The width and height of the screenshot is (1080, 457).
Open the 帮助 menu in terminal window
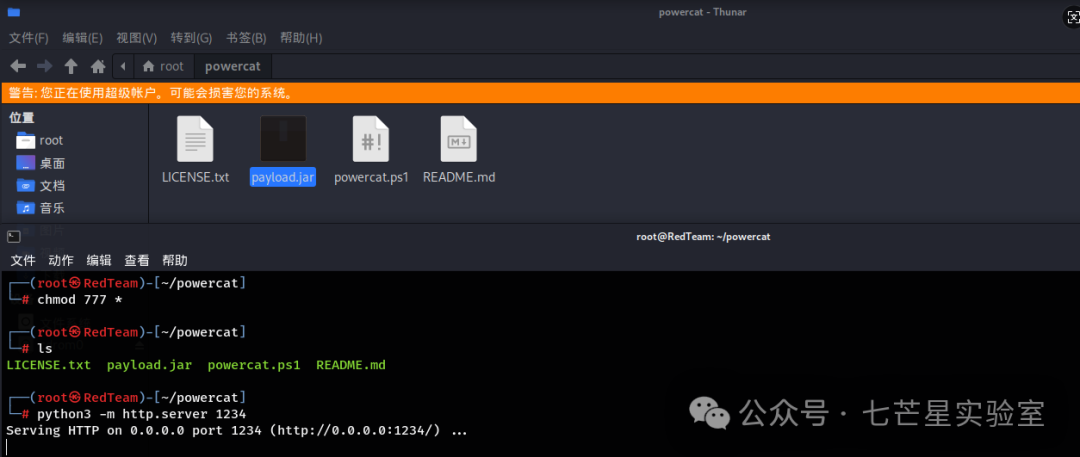point(174,261)
